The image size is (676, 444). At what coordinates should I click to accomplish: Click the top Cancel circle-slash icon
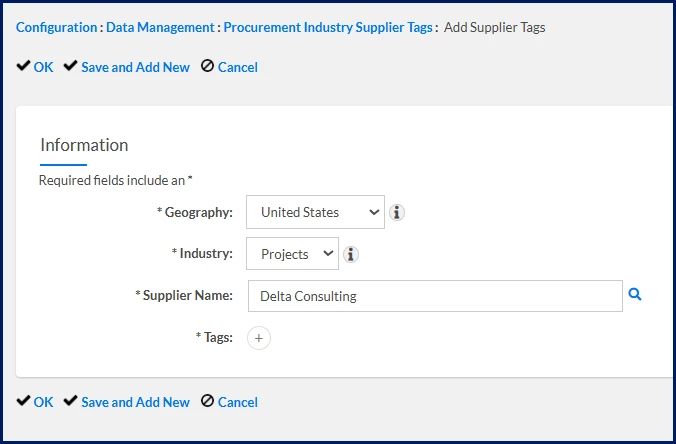(207, 67)
